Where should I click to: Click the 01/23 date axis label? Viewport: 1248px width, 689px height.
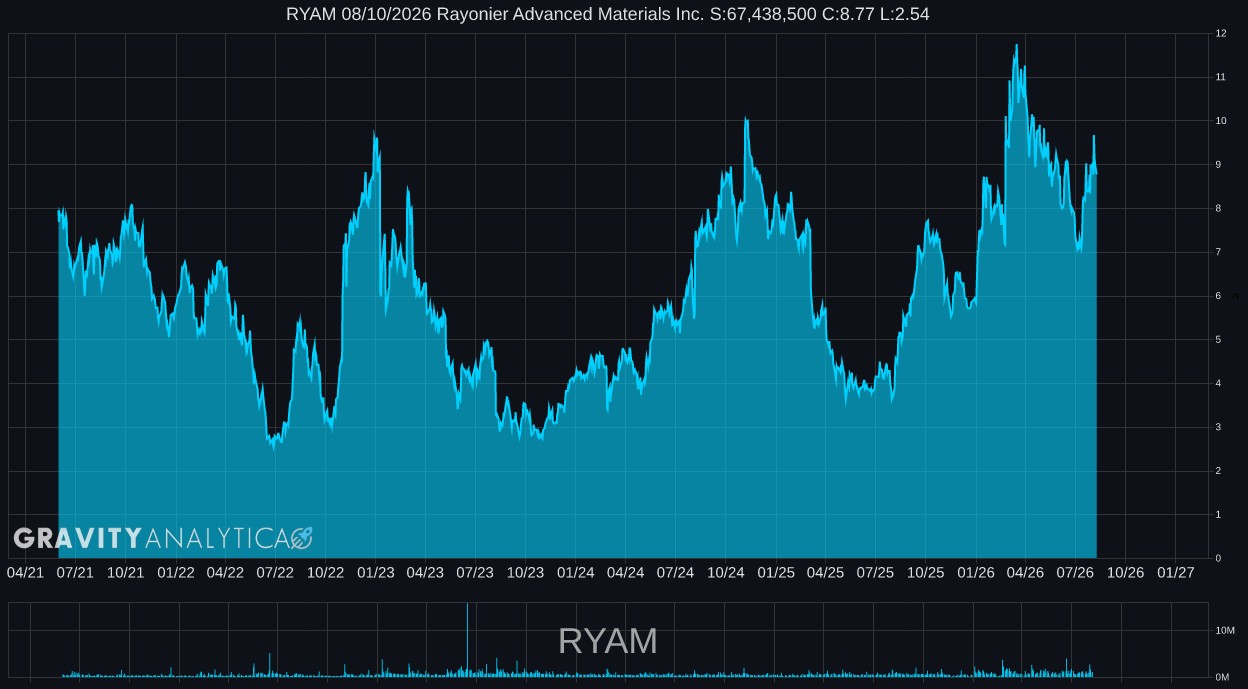coord(375,573)
